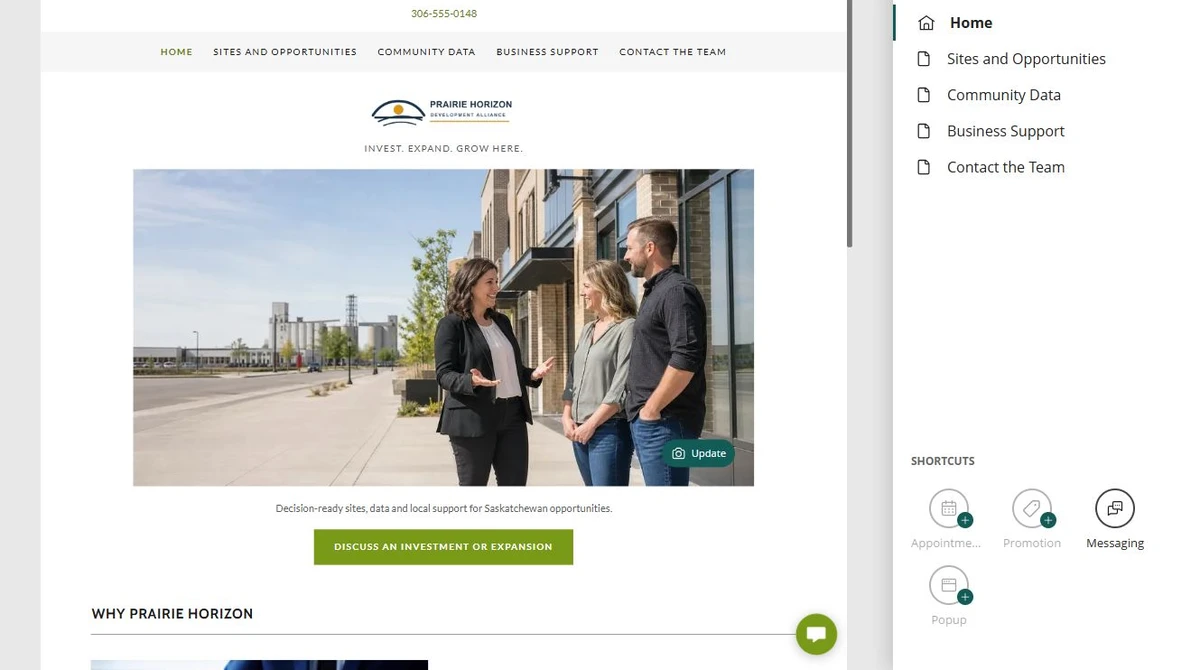Click the Prairie Horizon logo

pyautogui.click(x=443, y=111)
